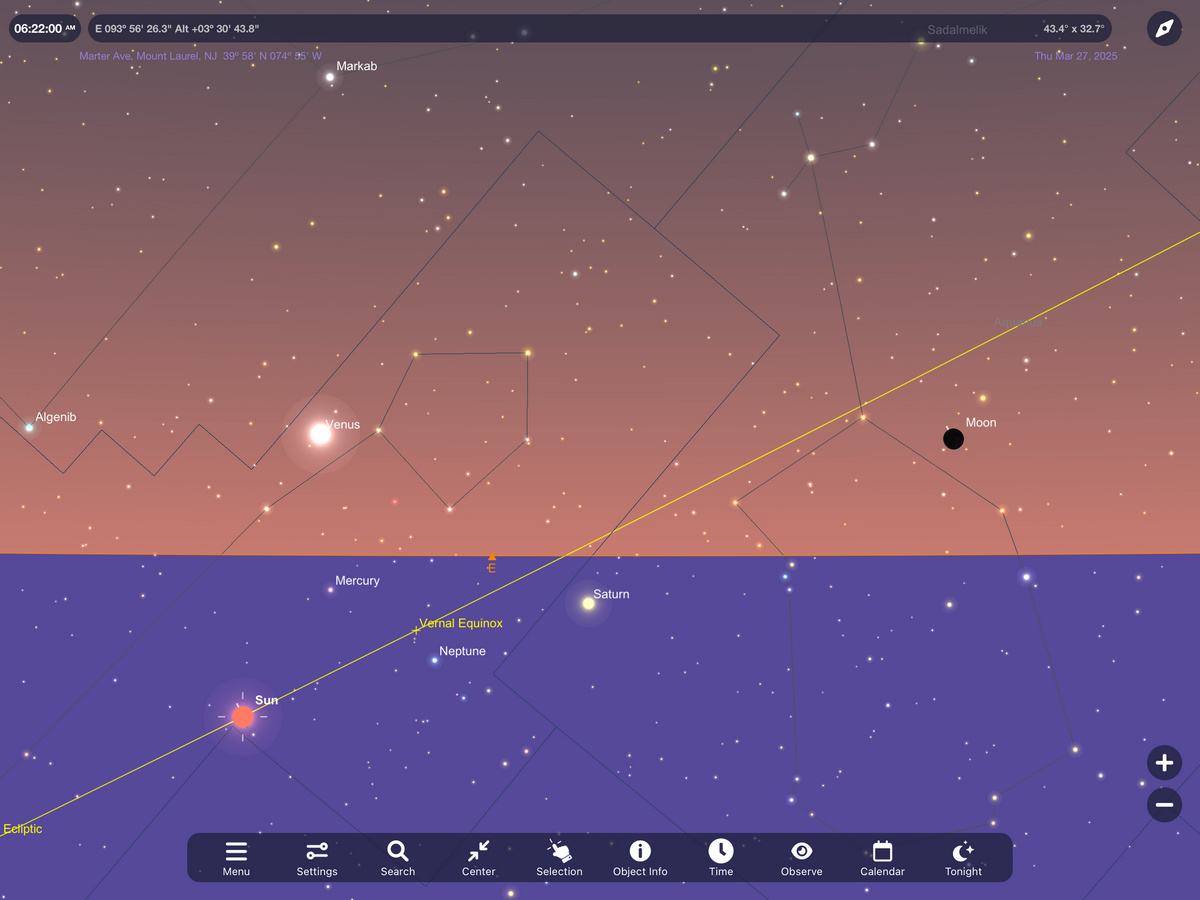1200x900 pixels.
Task: Tap the Vernal Equinox label
Action: click(461, 623)
